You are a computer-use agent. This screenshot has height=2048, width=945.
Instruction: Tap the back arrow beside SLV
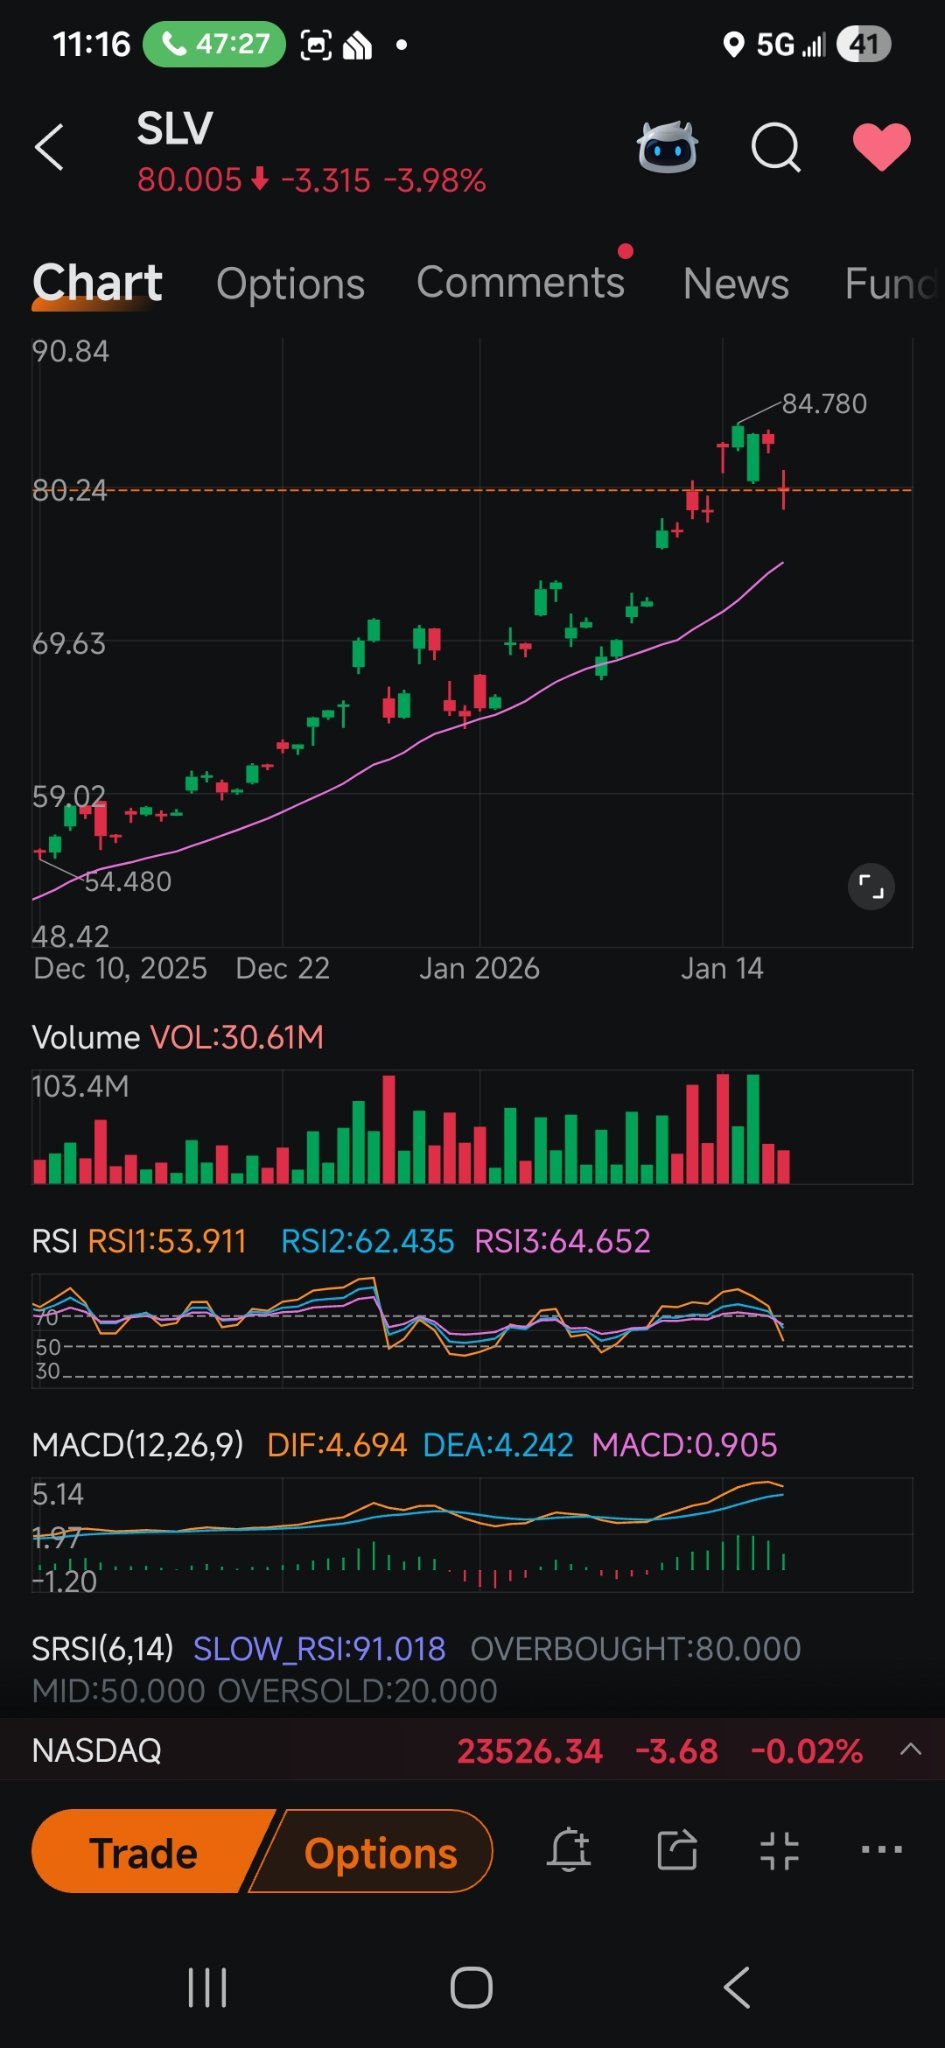49,148
